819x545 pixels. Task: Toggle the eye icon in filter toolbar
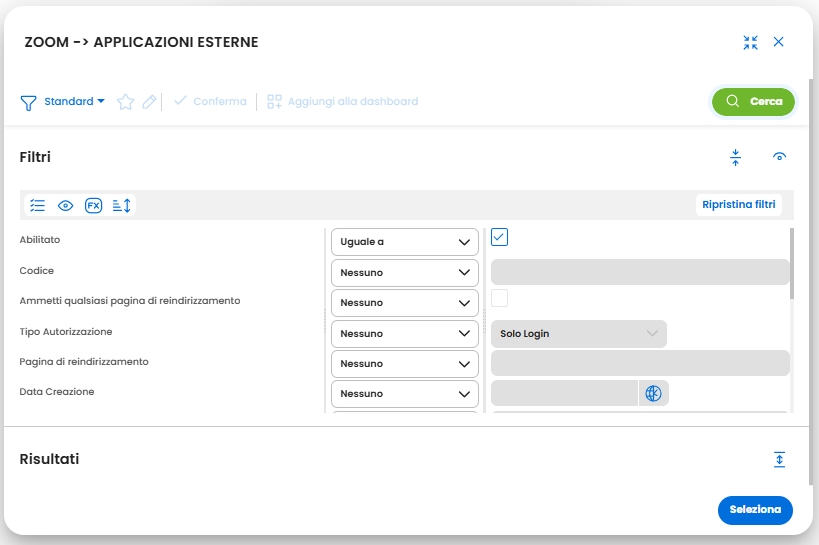(66, 205)
